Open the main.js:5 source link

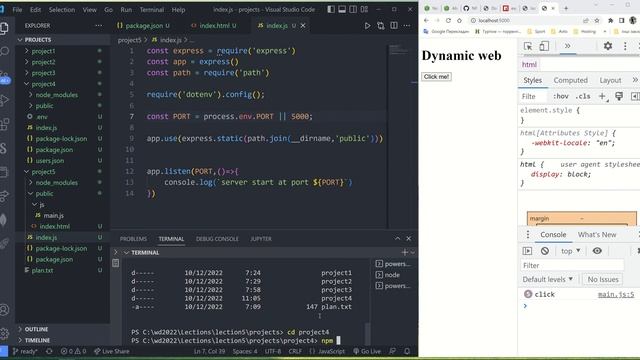coord(616,294)
